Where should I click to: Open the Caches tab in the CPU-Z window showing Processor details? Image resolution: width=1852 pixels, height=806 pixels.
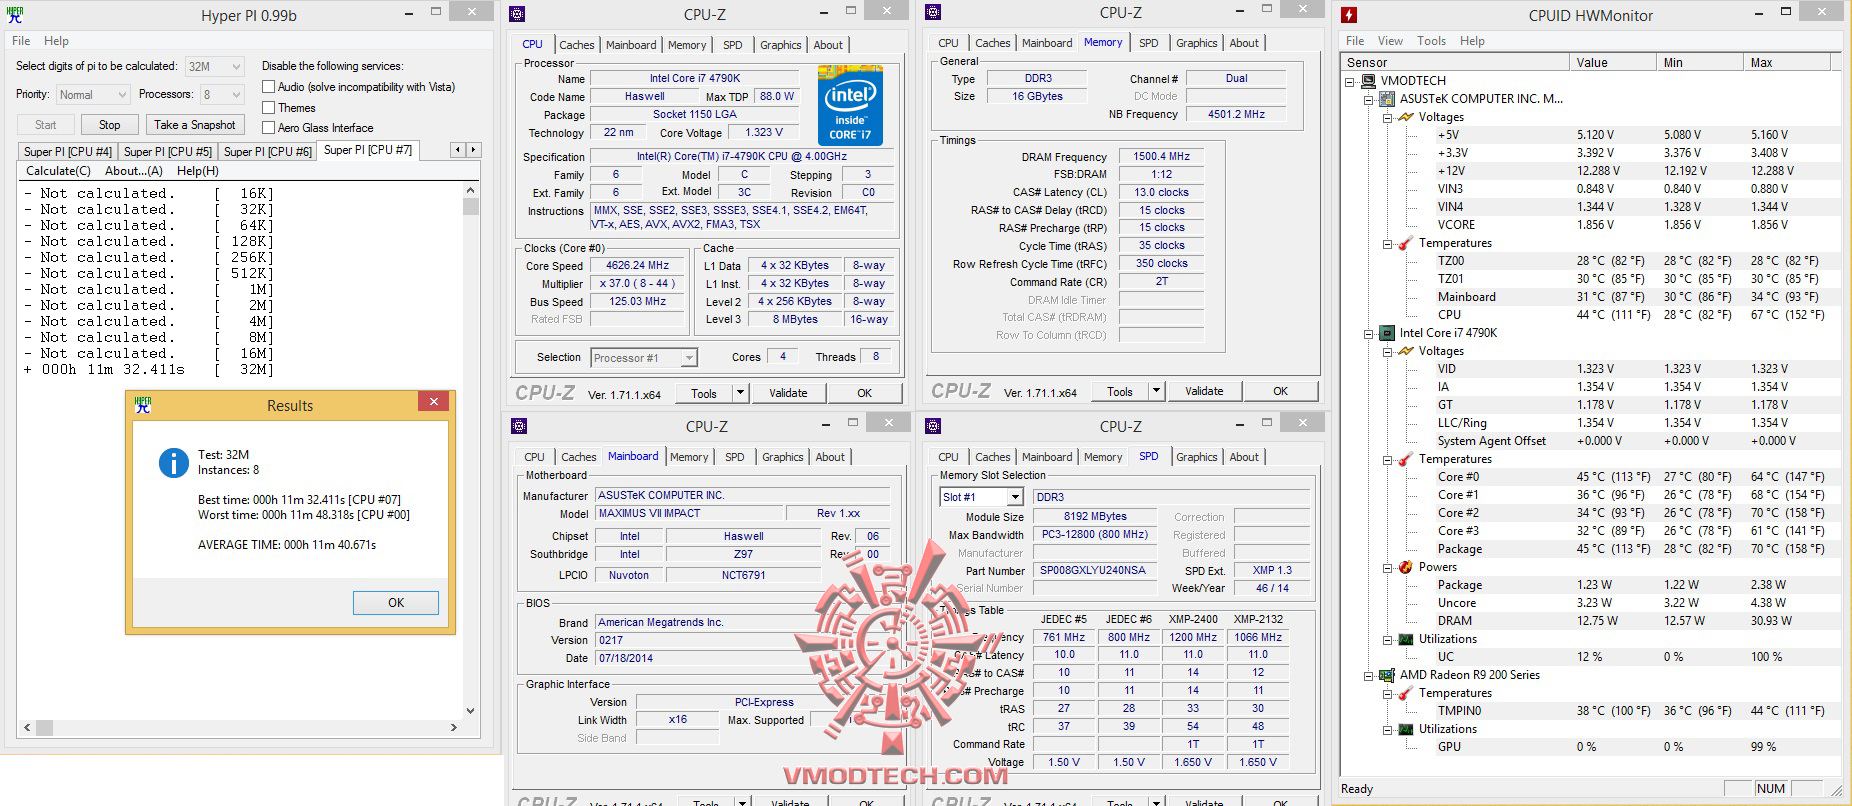577,45
